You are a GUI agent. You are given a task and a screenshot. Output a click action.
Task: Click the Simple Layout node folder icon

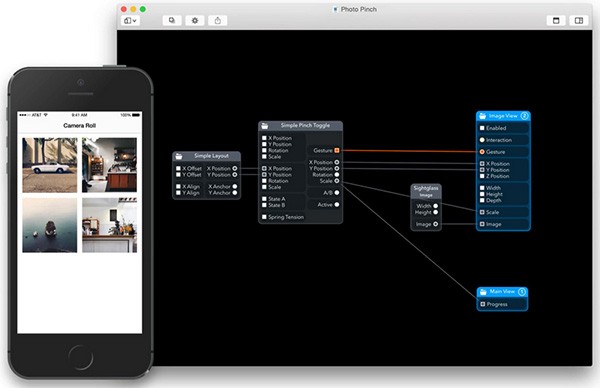point(179,156)
